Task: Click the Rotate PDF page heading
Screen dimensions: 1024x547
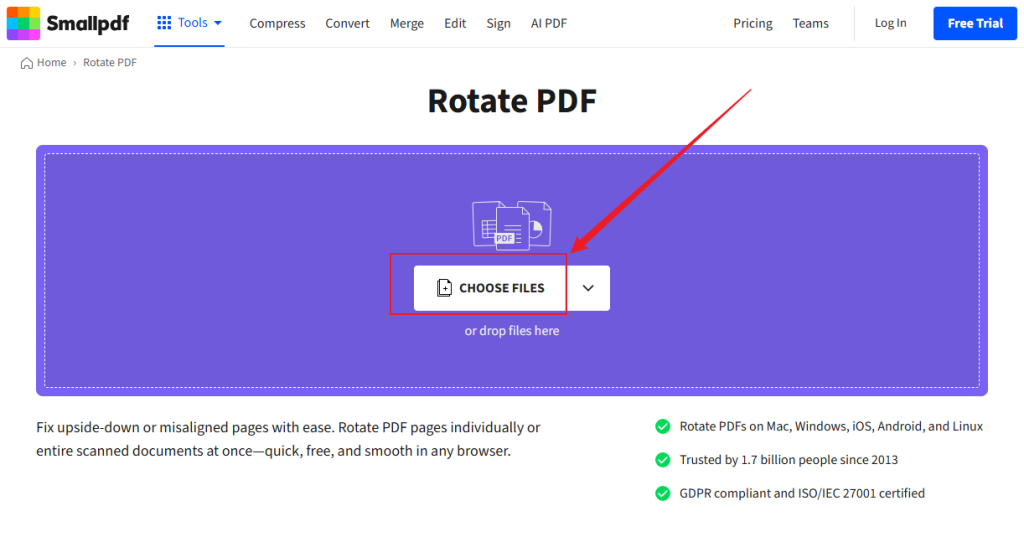Action: pos(512,101)
